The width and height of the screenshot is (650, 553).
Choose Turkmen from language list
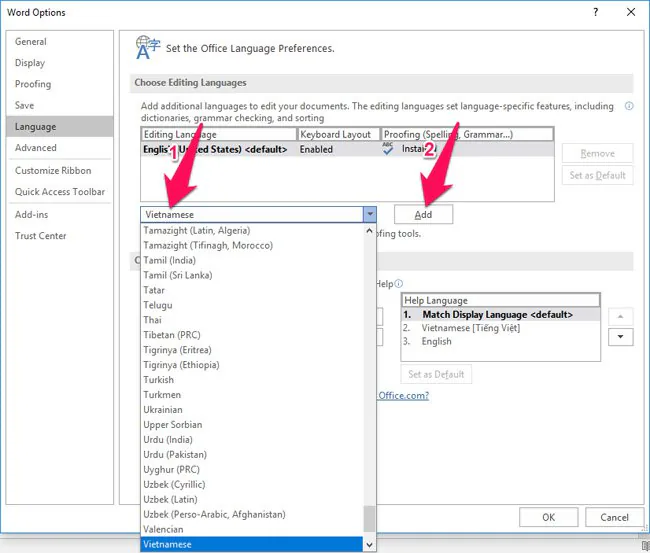pyautogui.click(x=252, y=395)
